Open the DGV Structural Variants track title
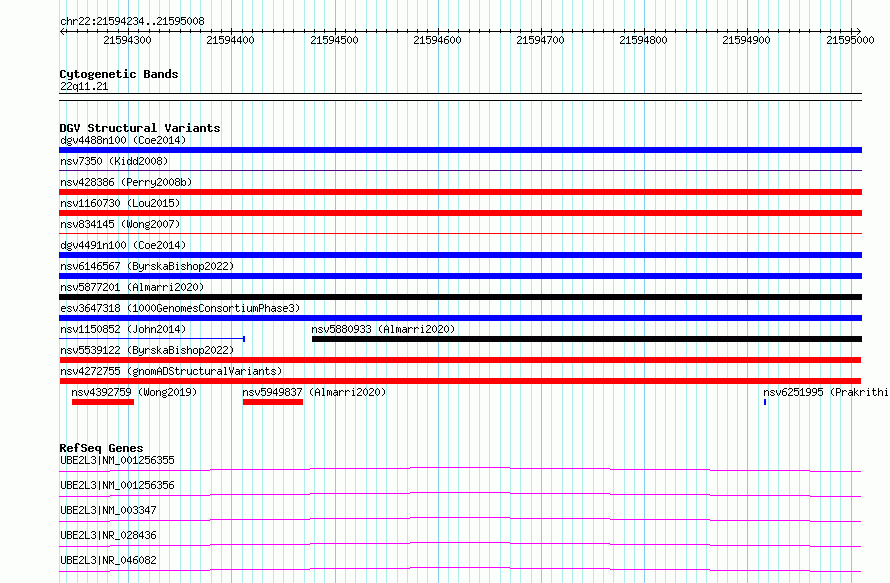This screenshot has height=583, width=890. coord(140,128)
